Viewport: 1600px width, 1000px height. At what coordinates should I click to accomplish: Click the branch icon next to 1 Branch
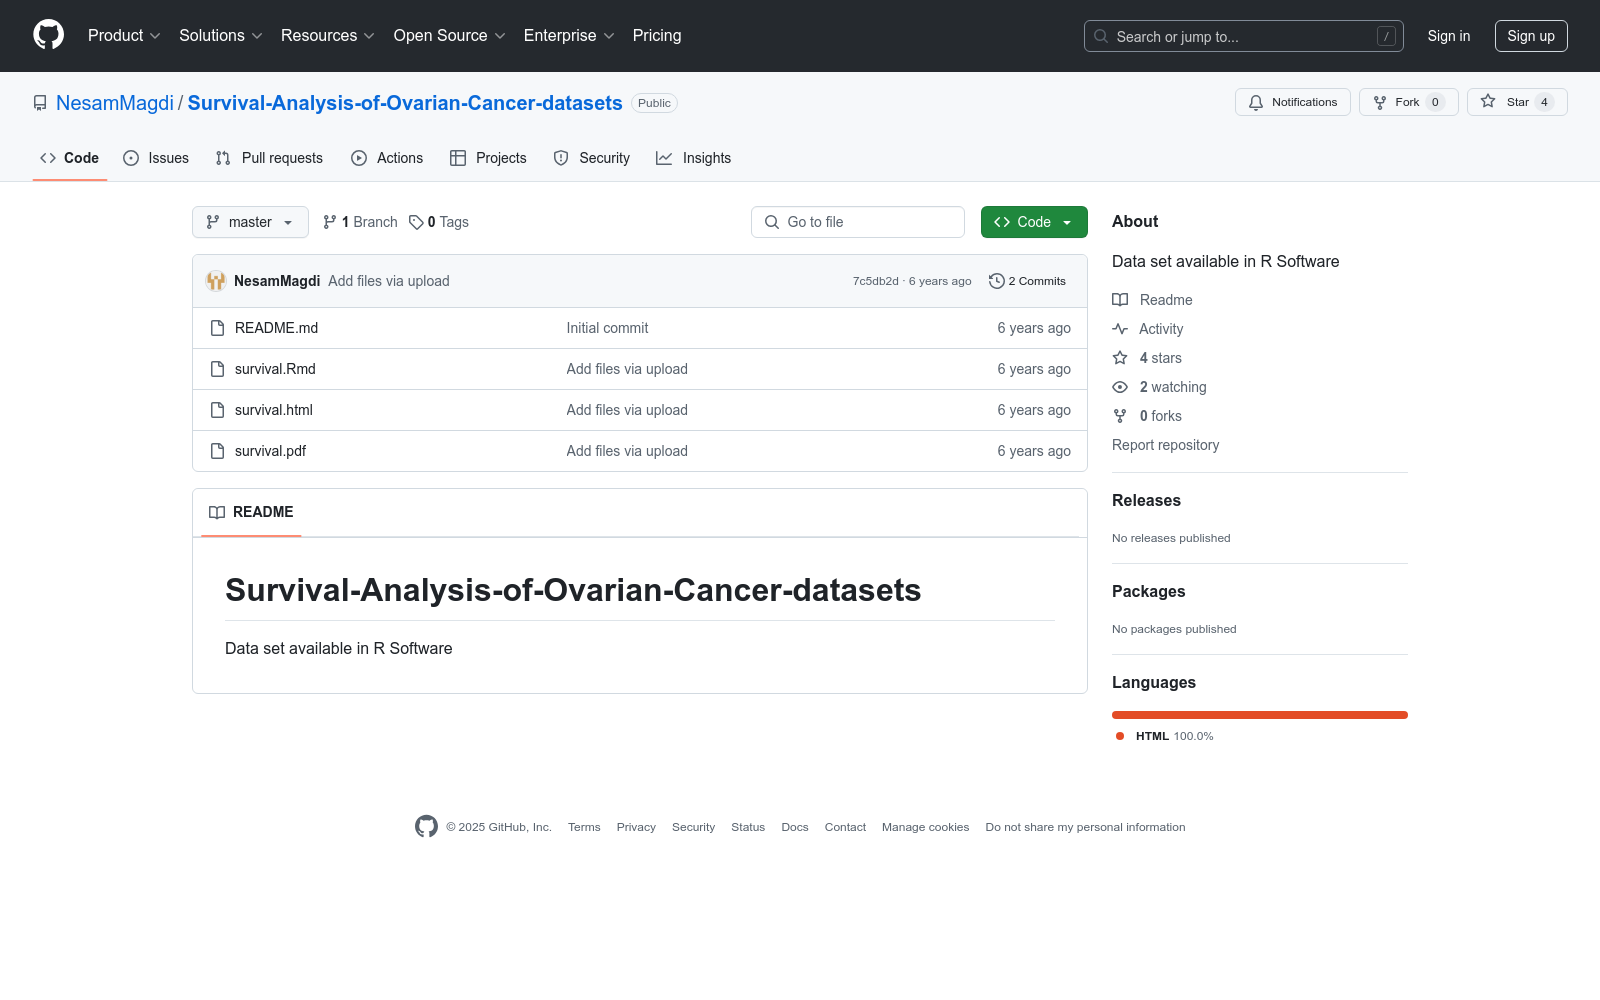tap(330, 222)
